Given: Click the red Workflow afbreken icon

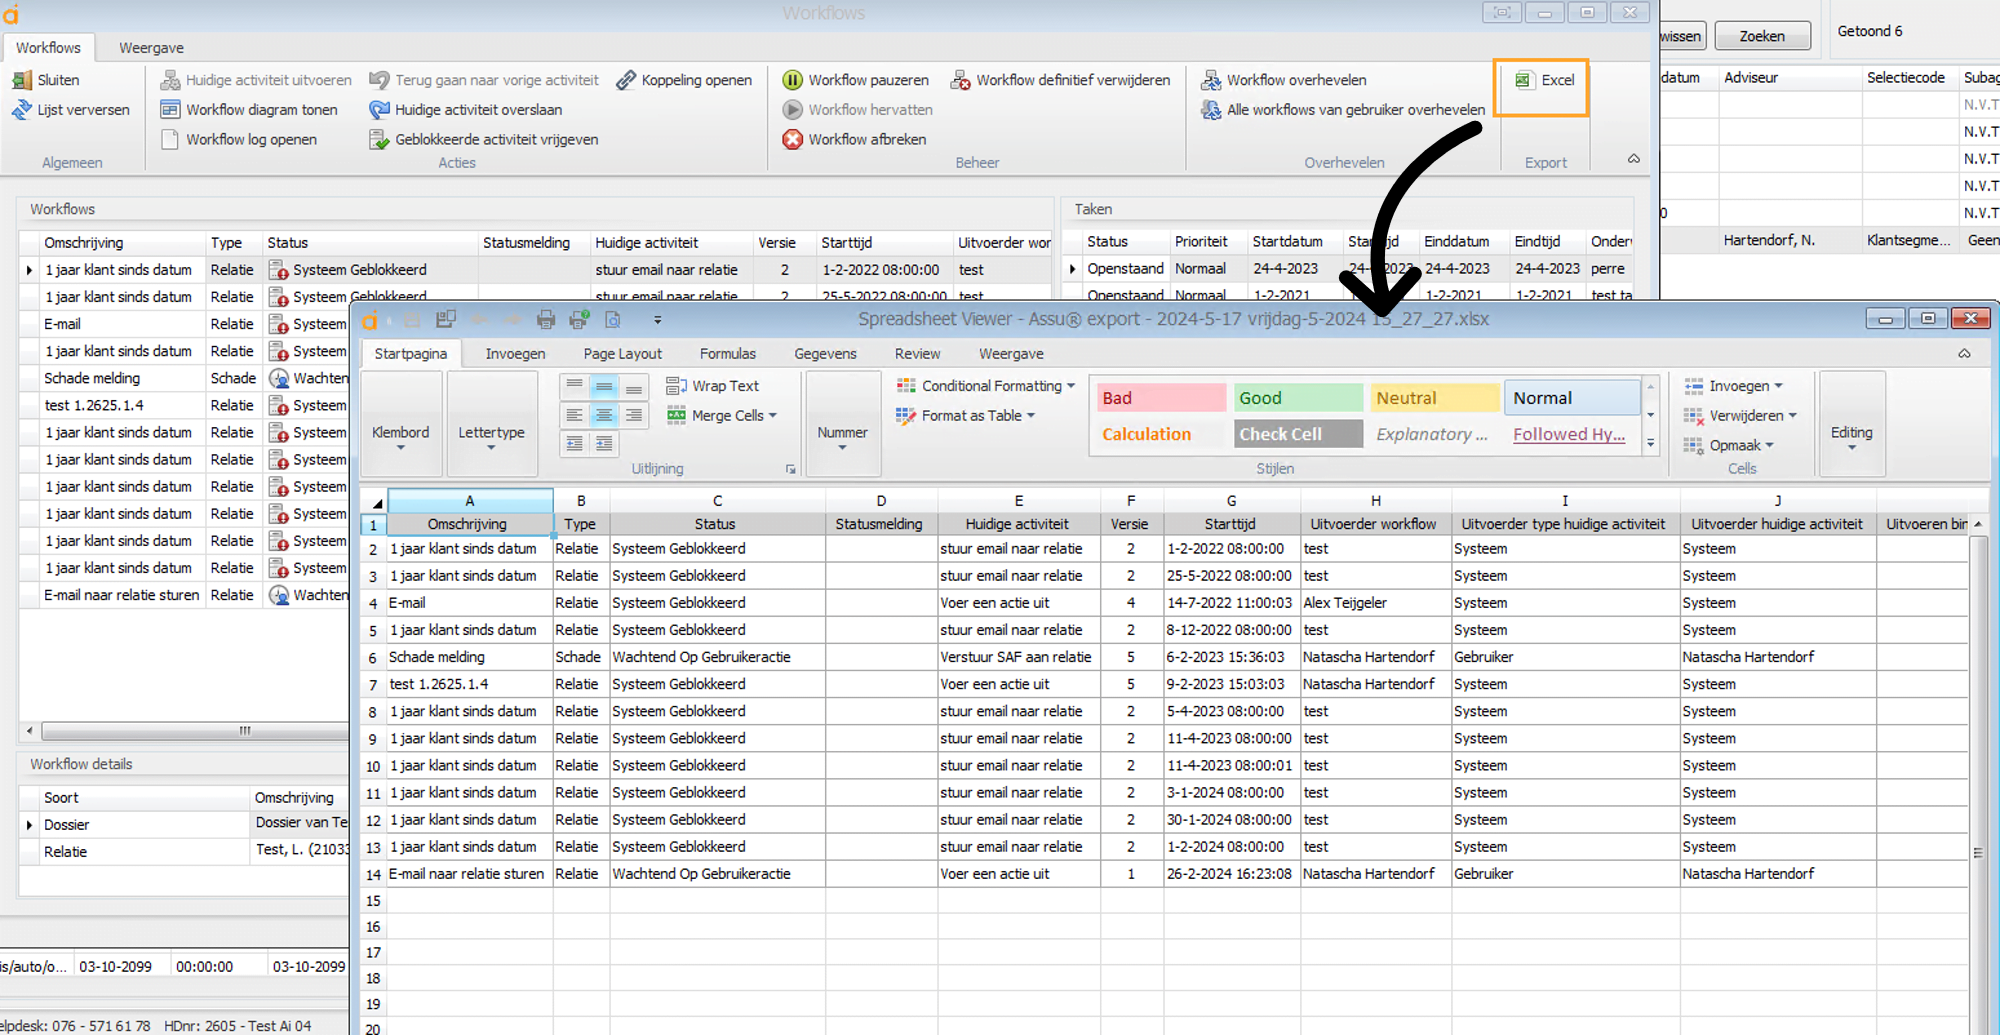Looking at the screenshot, I should click(793, 140).
